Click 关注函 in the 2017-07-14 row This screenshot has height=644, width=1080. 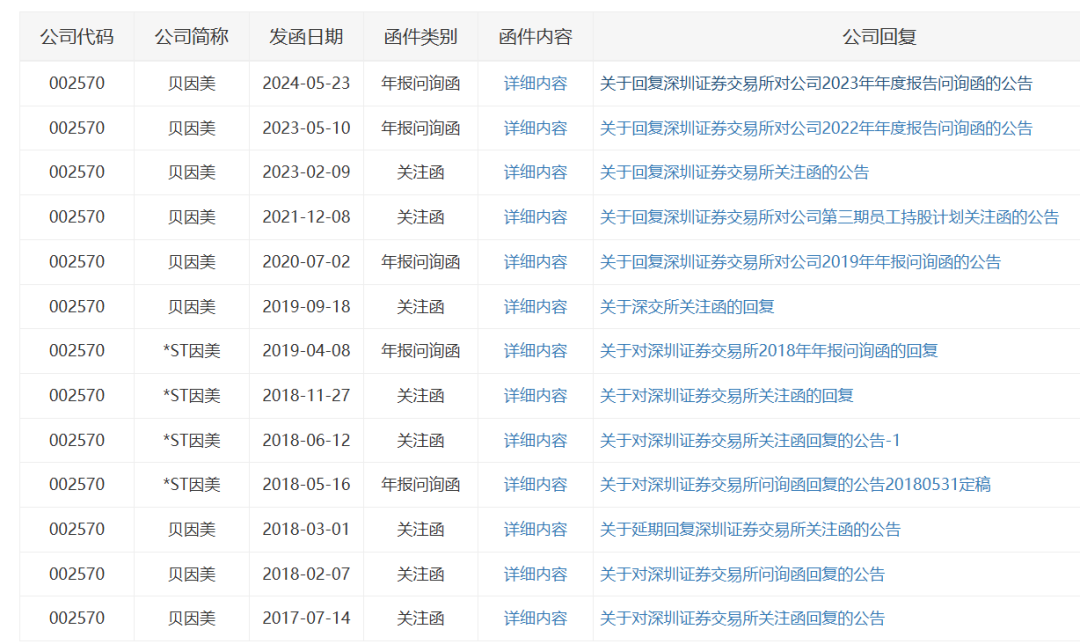(x=420, y=618)
